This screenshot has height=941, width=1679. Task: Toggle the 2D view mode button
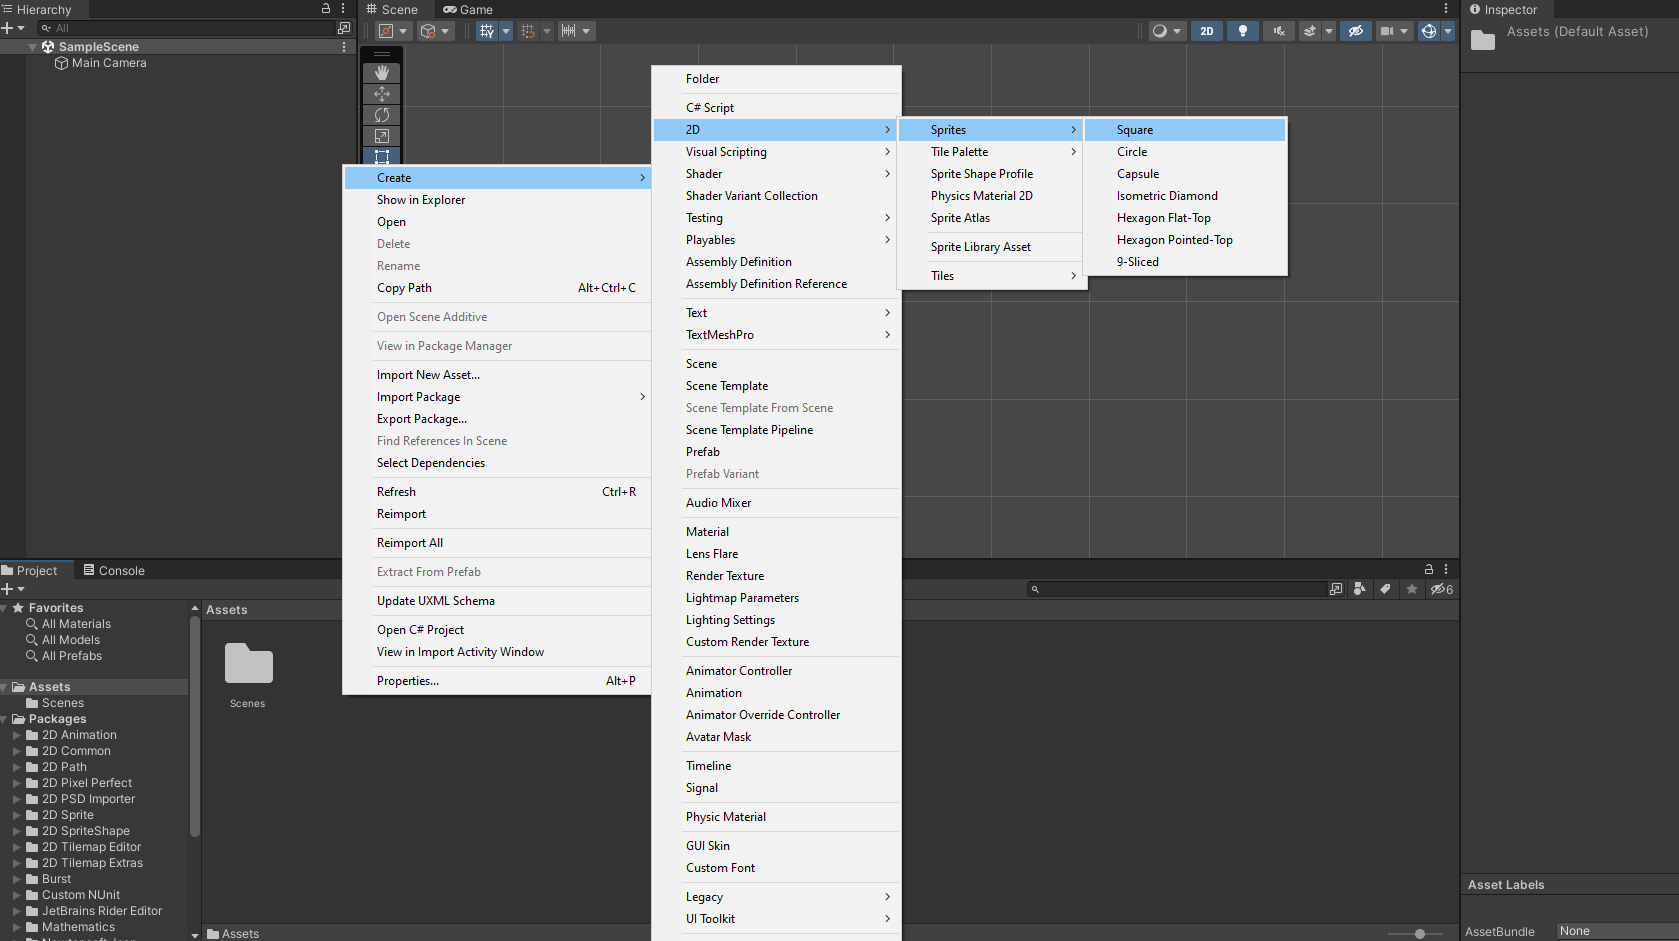click(x=1207, y=31)
